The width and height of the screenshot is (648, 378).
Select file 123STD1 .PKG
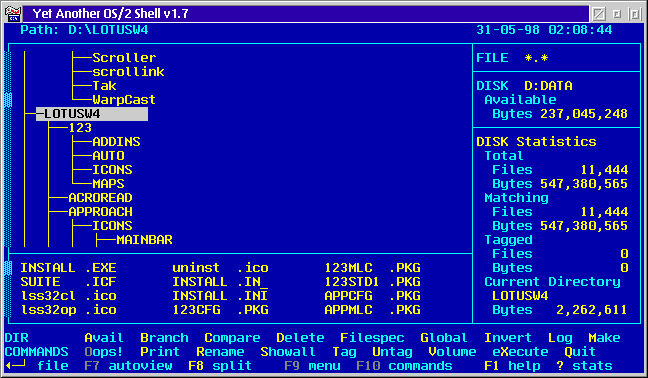pos(372,282)
